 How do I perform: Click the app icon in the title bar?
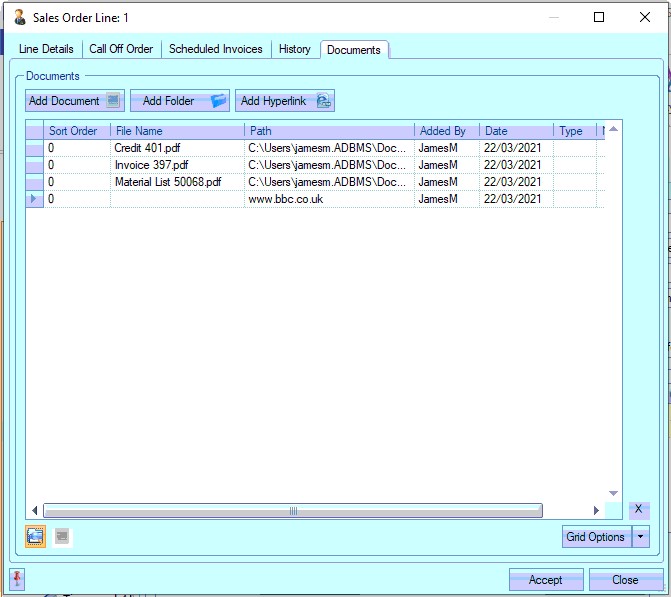tap(19, 17)
